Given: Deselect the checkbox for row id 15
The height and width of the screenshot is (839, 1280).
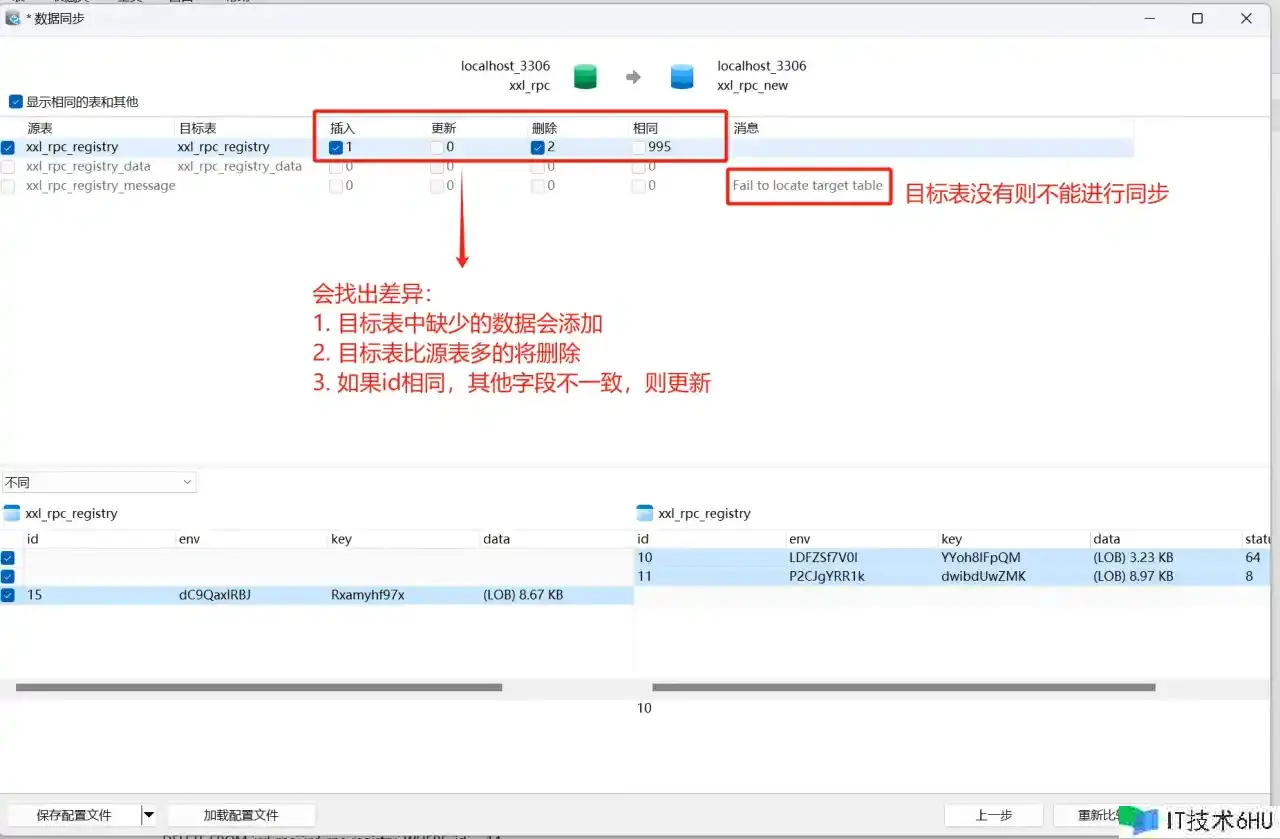Looking at the screenshot, I should (x=8, y=596).
